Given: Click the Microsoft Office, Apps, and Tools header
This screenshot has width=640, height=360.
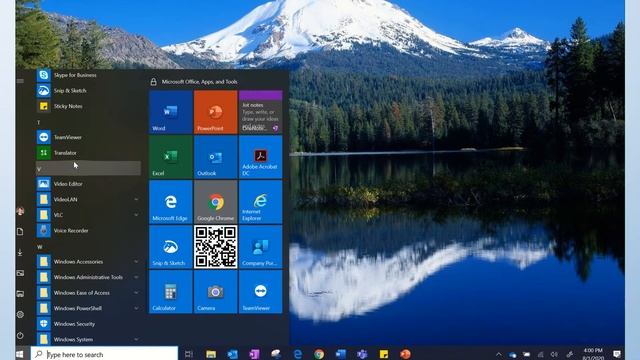Looking at the screenshot, I should click(x=199, y=82).
